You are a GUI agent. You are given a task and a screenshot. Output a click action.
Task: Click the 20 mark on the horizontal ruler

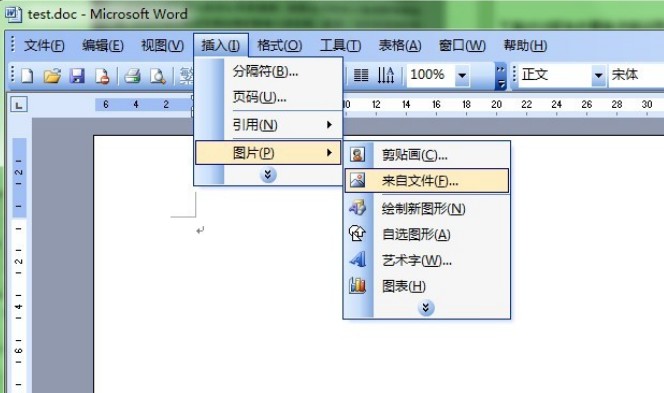[496, 104]
